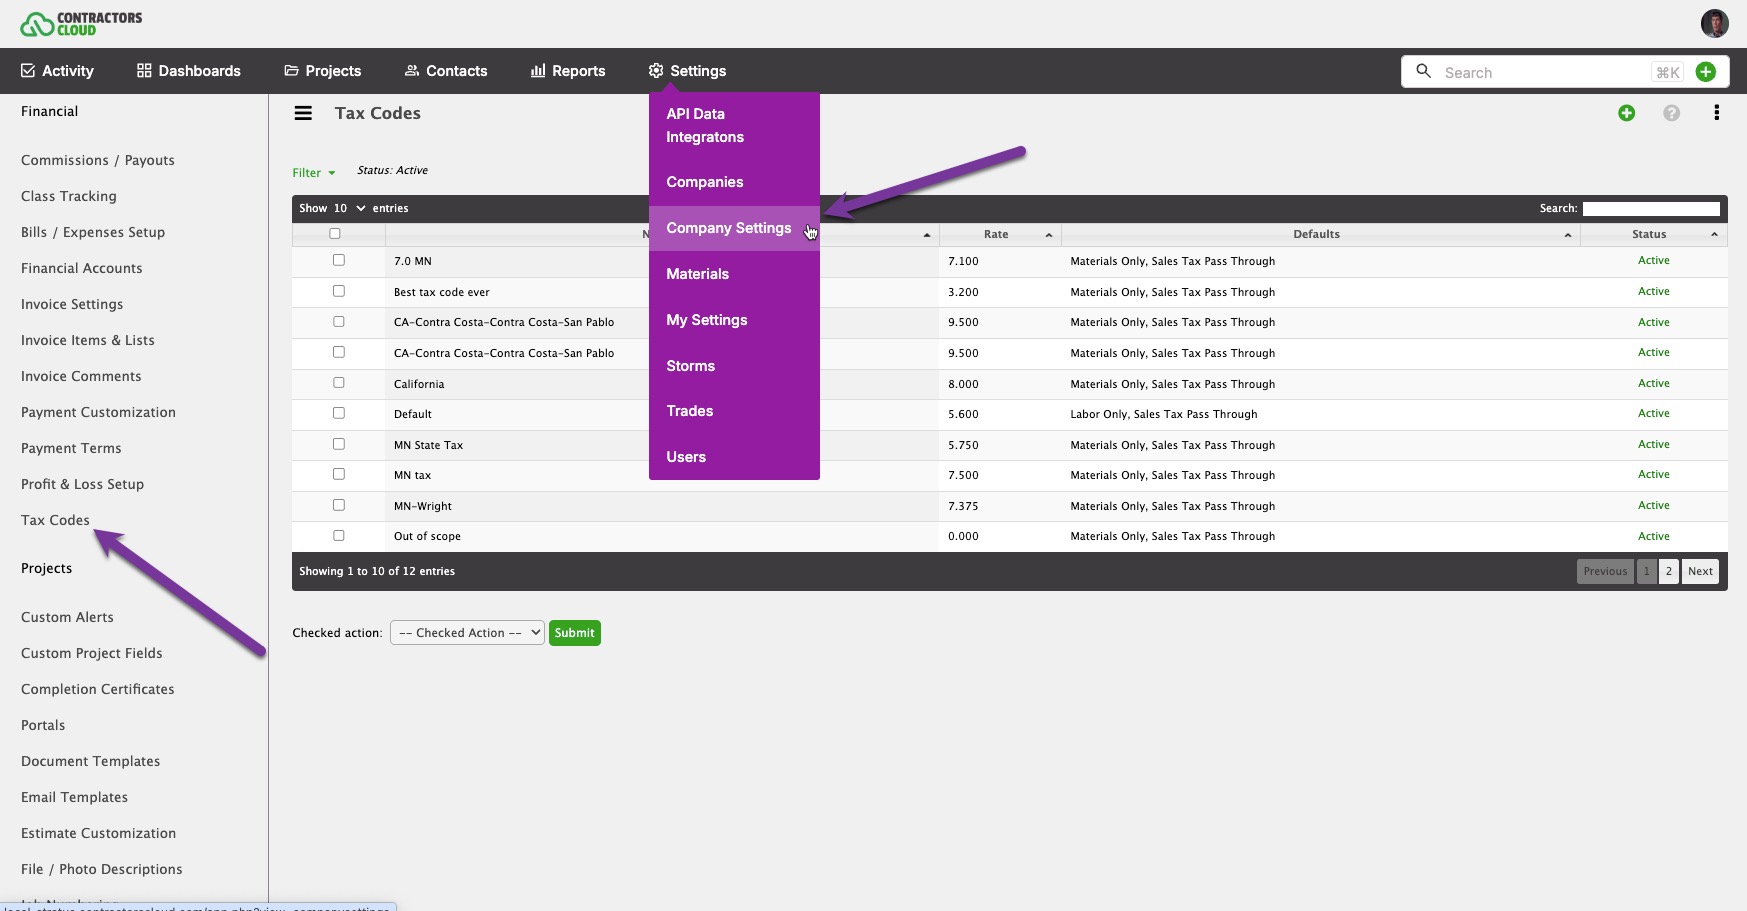This screenshot has width=1747, height=911.
Task: Select Trades from Settings menu
Action: 734,411
